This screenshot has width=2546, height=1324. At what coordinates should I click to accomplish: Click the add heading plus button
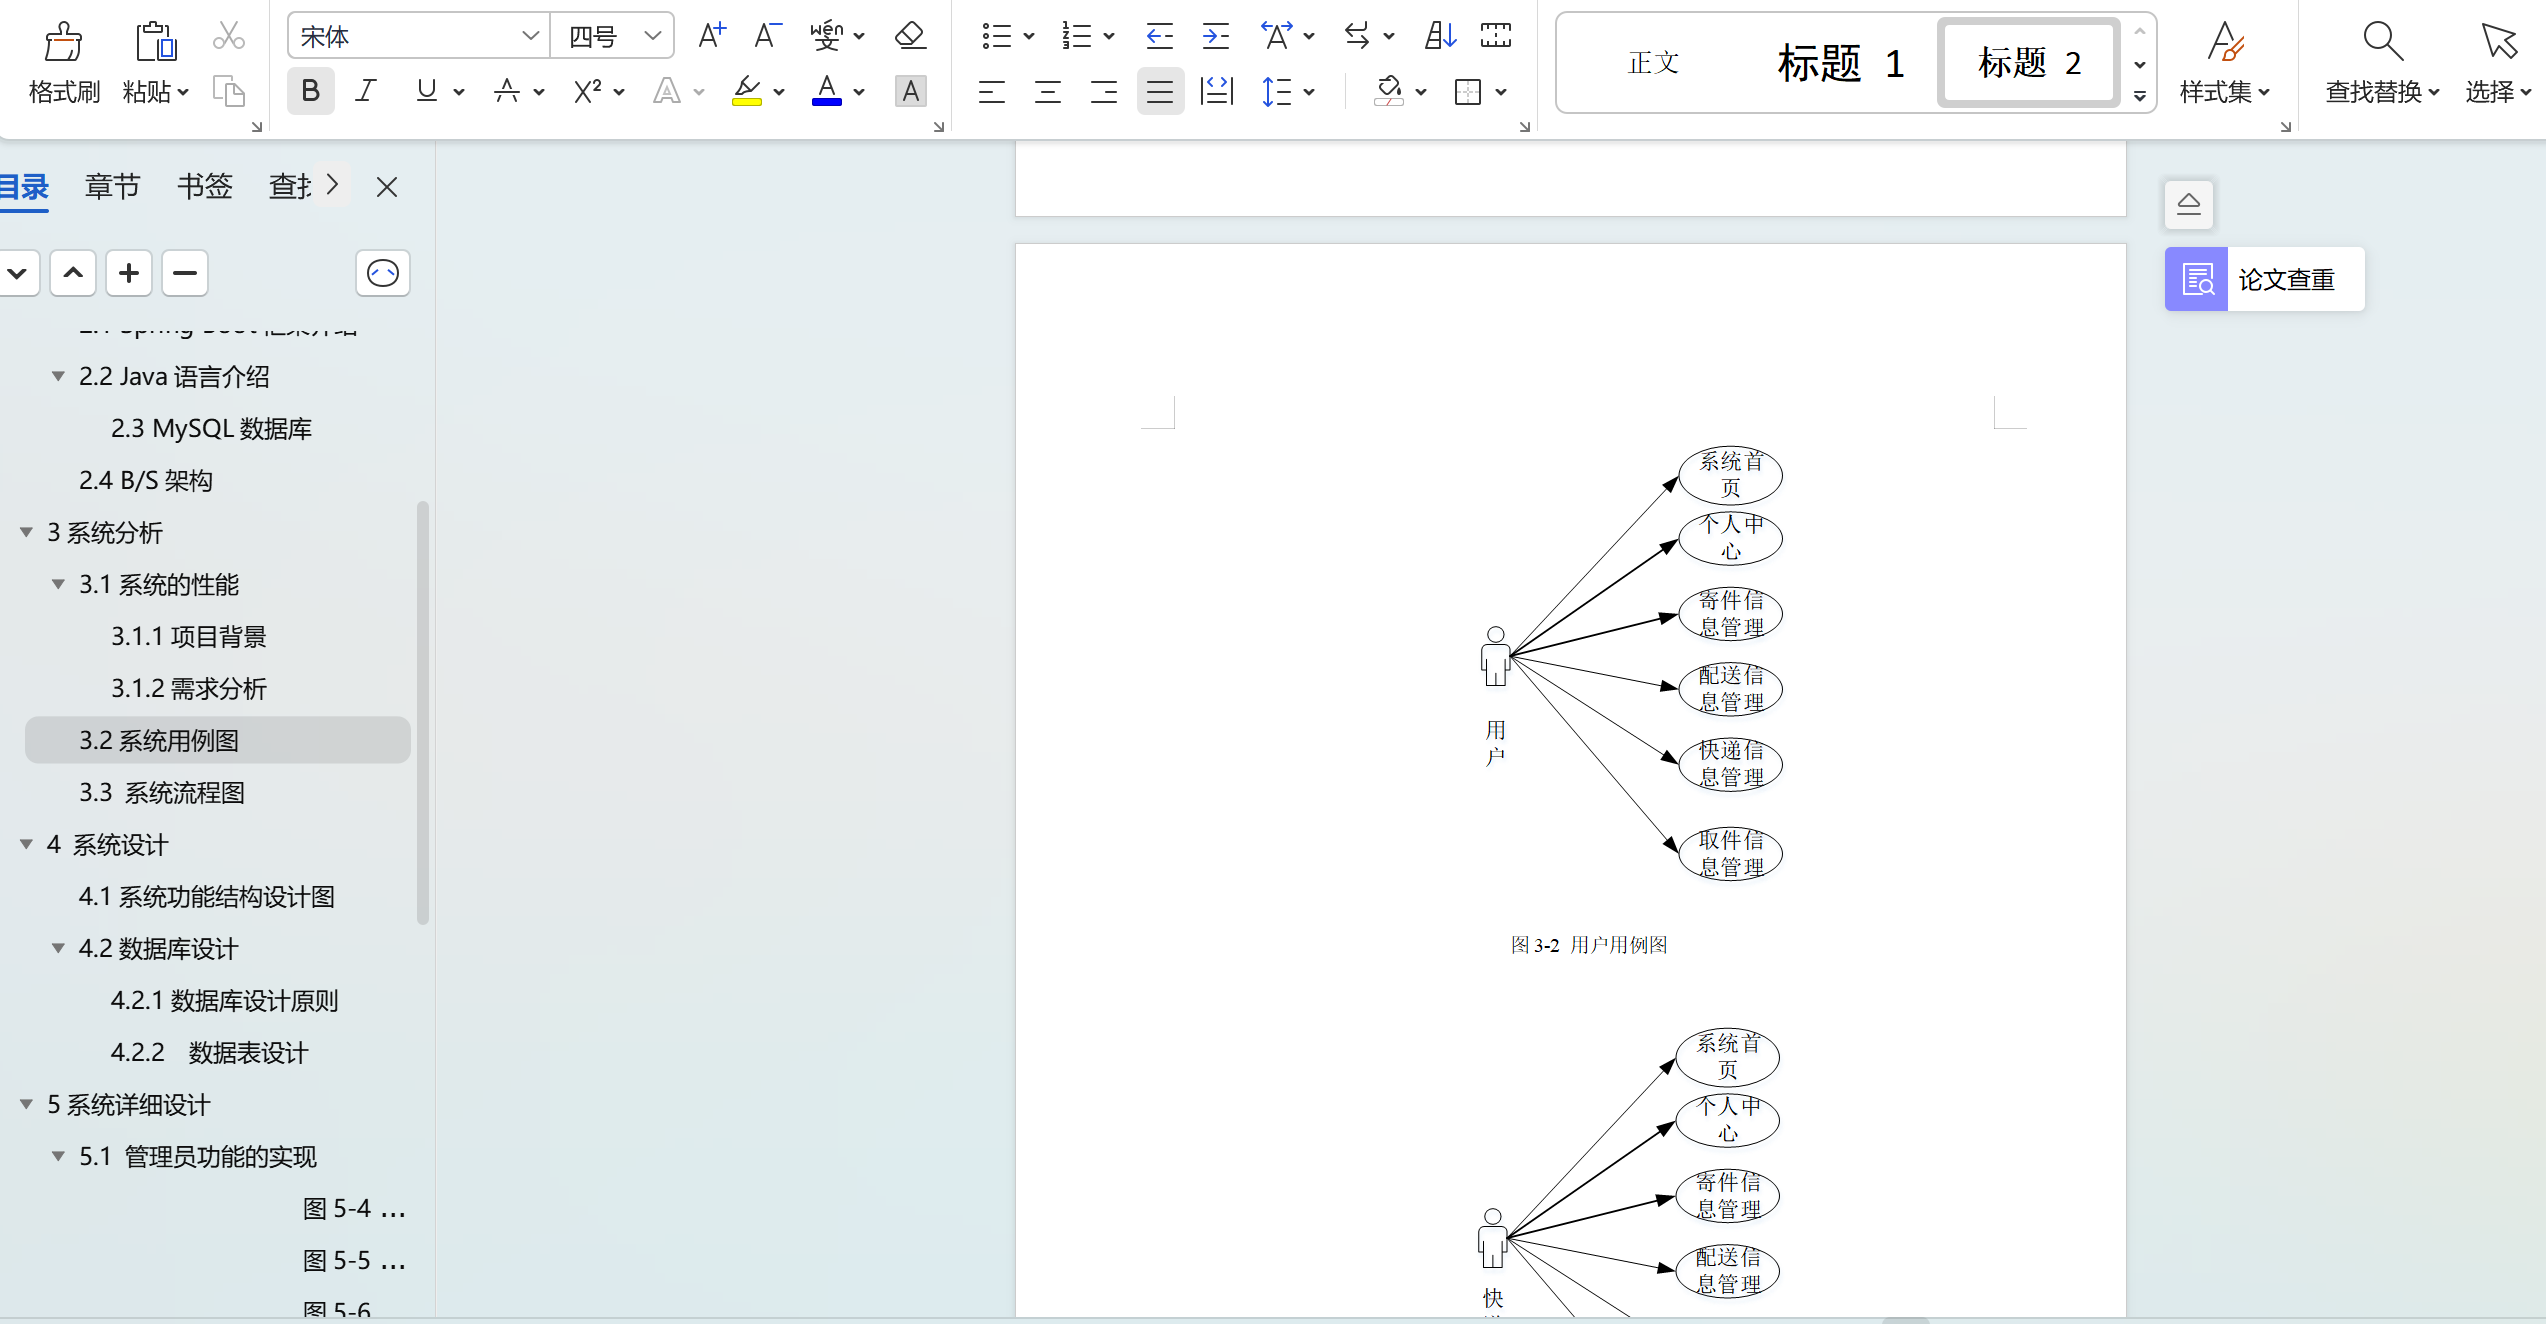pos(129,273)
